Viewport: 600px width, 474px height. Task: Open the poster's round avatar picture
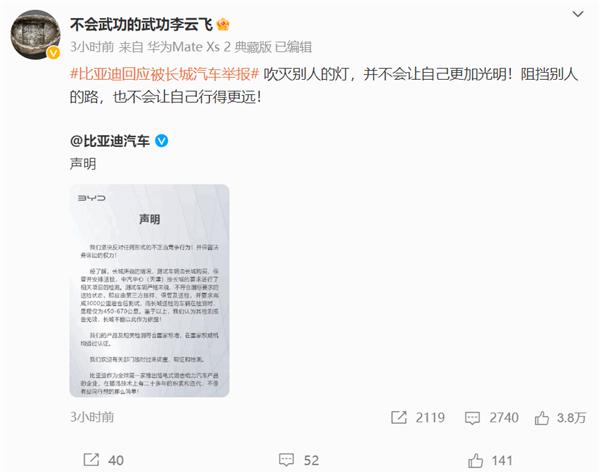click(35, 34)
